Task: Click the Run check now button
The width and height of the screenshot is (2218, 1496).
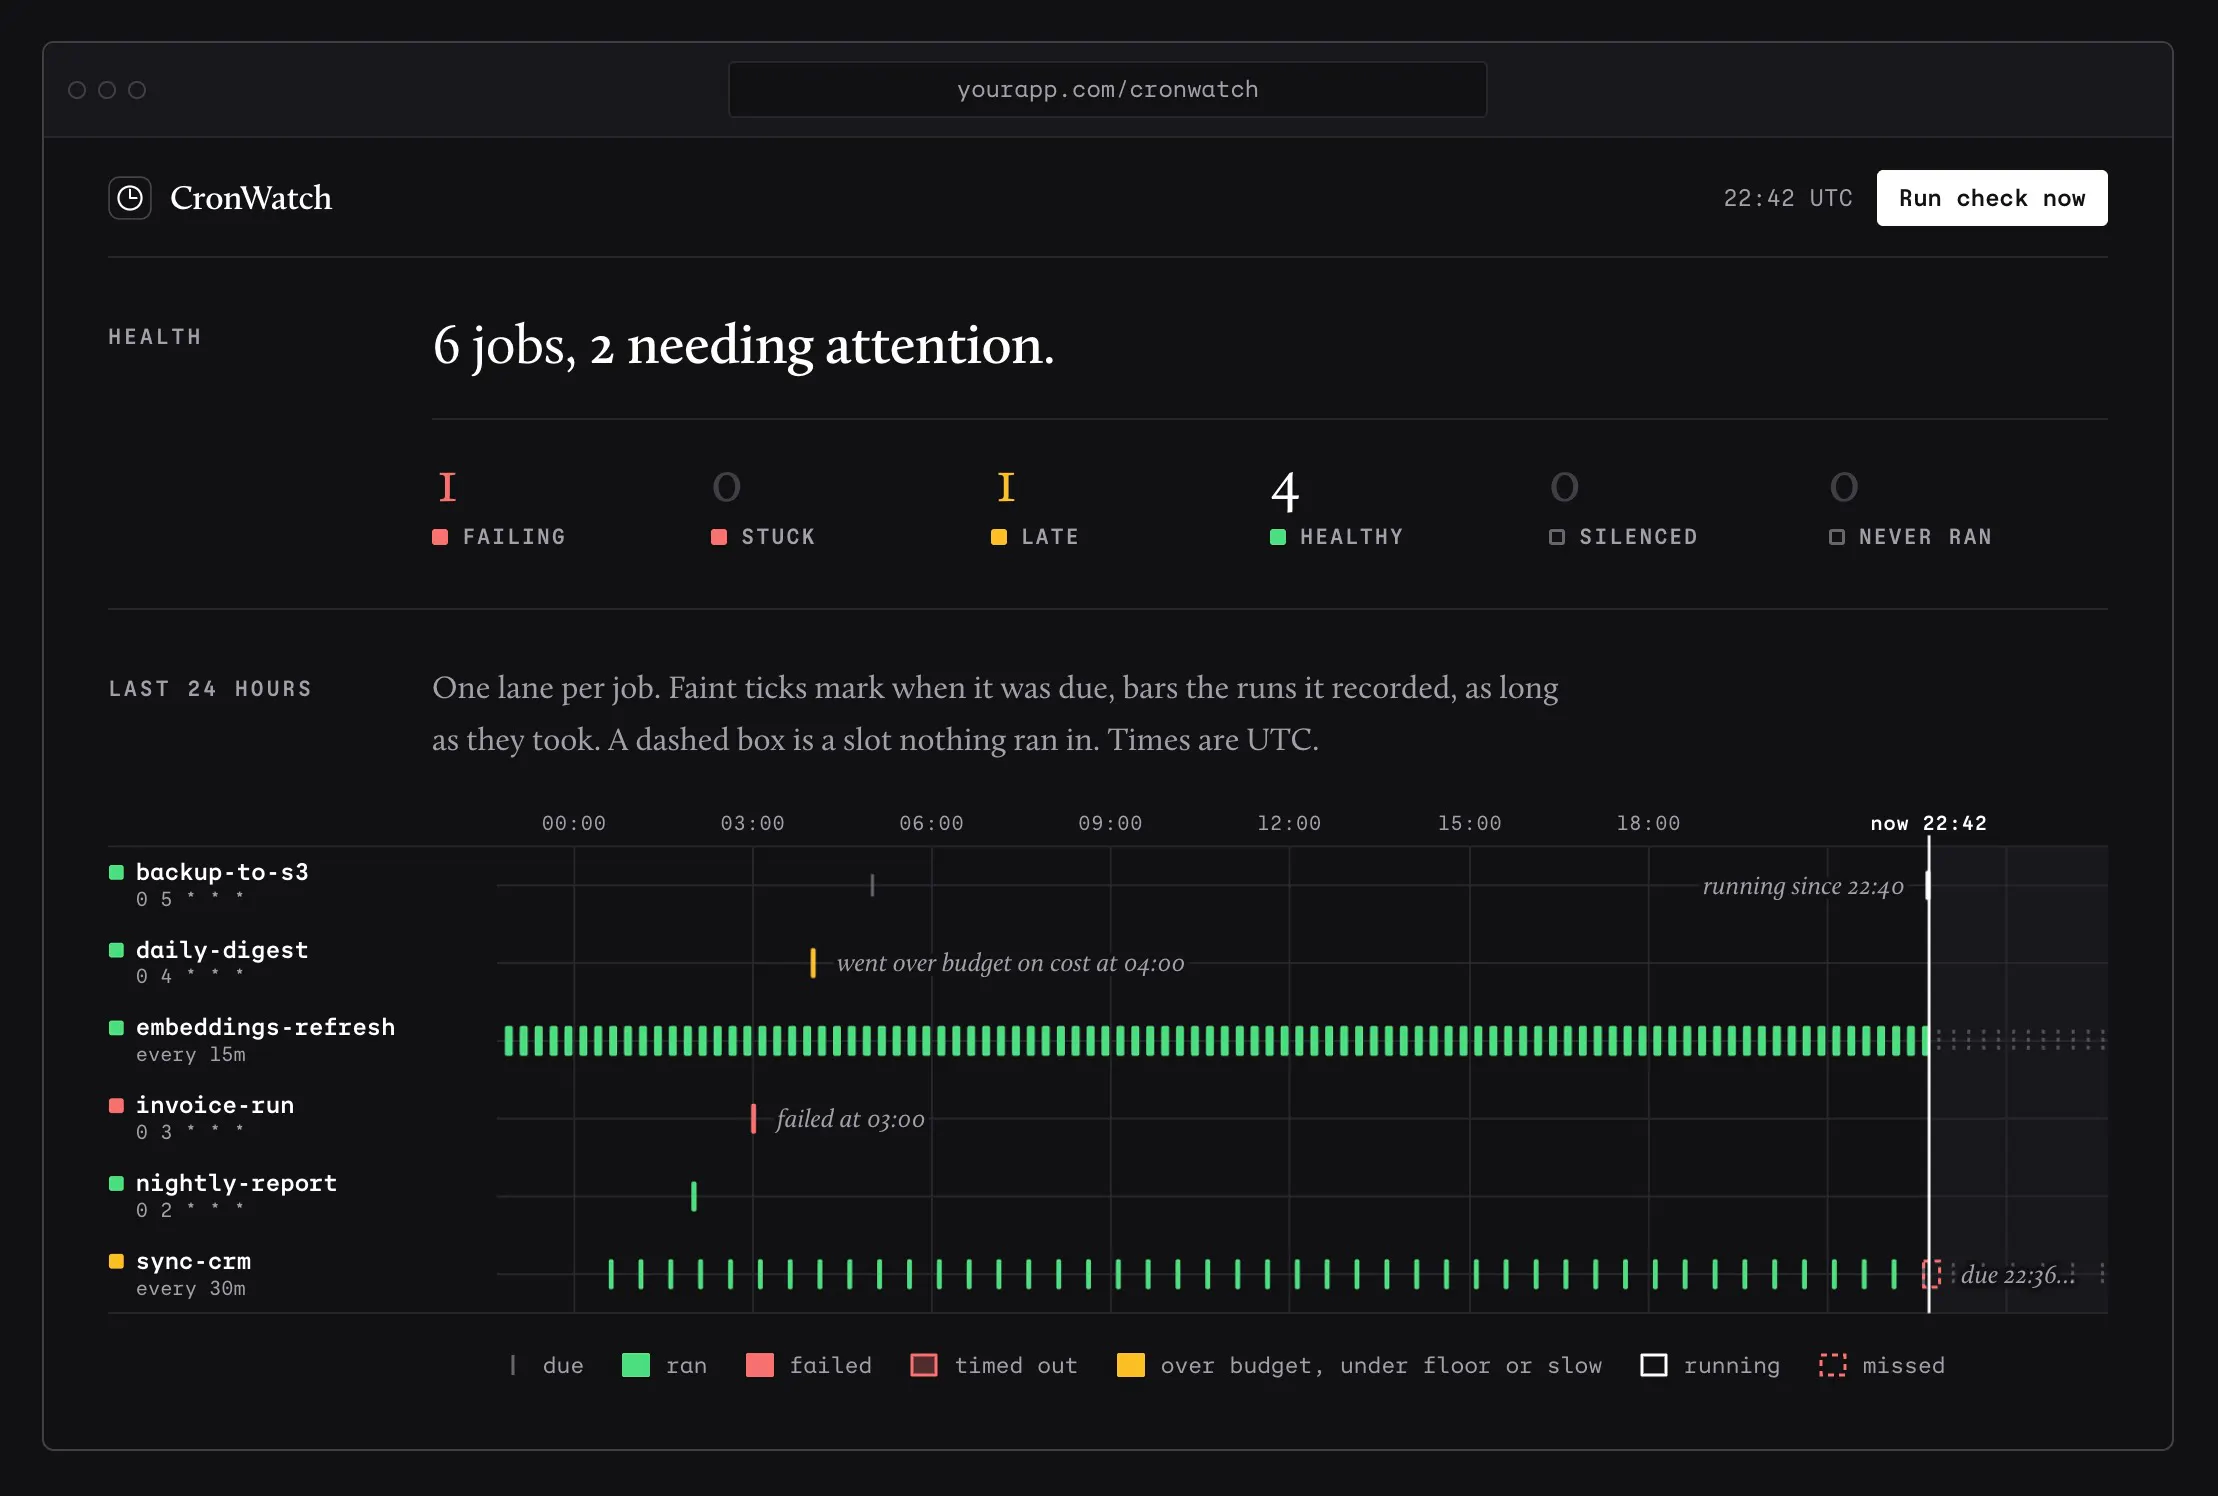Action: click(x=1992, y=198)
